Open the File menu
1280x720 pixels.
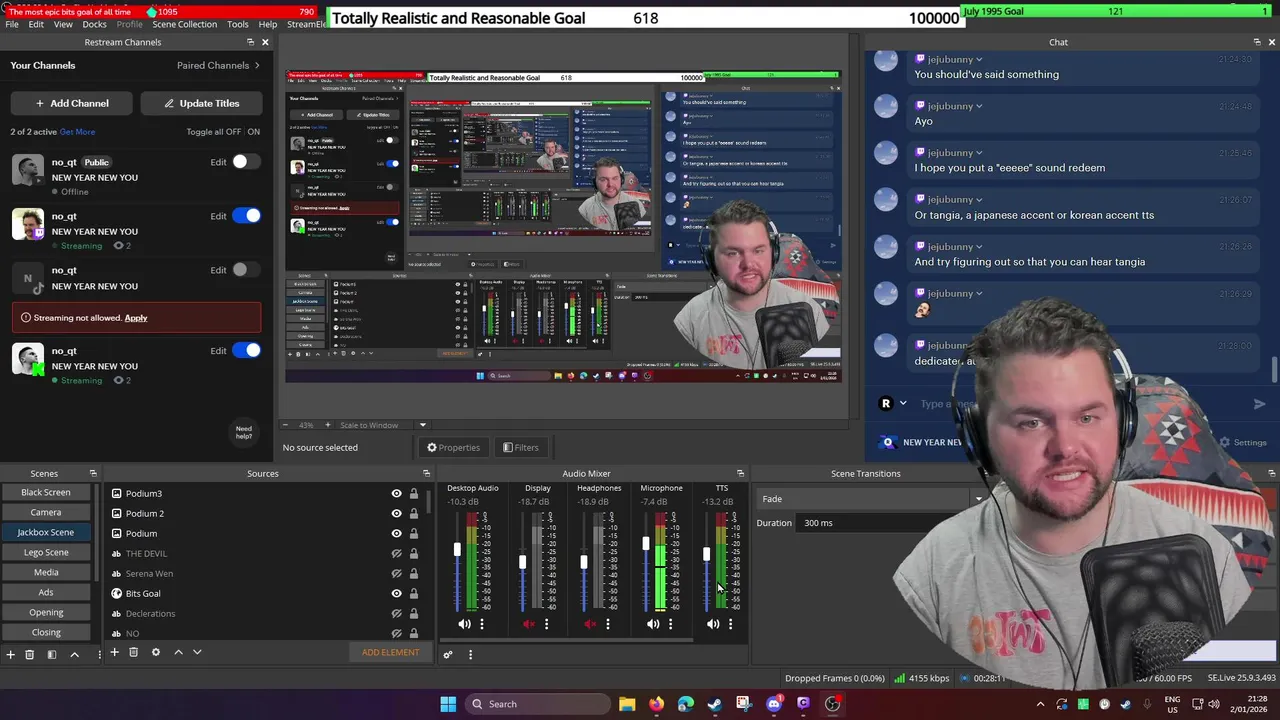tap(12, 24)
